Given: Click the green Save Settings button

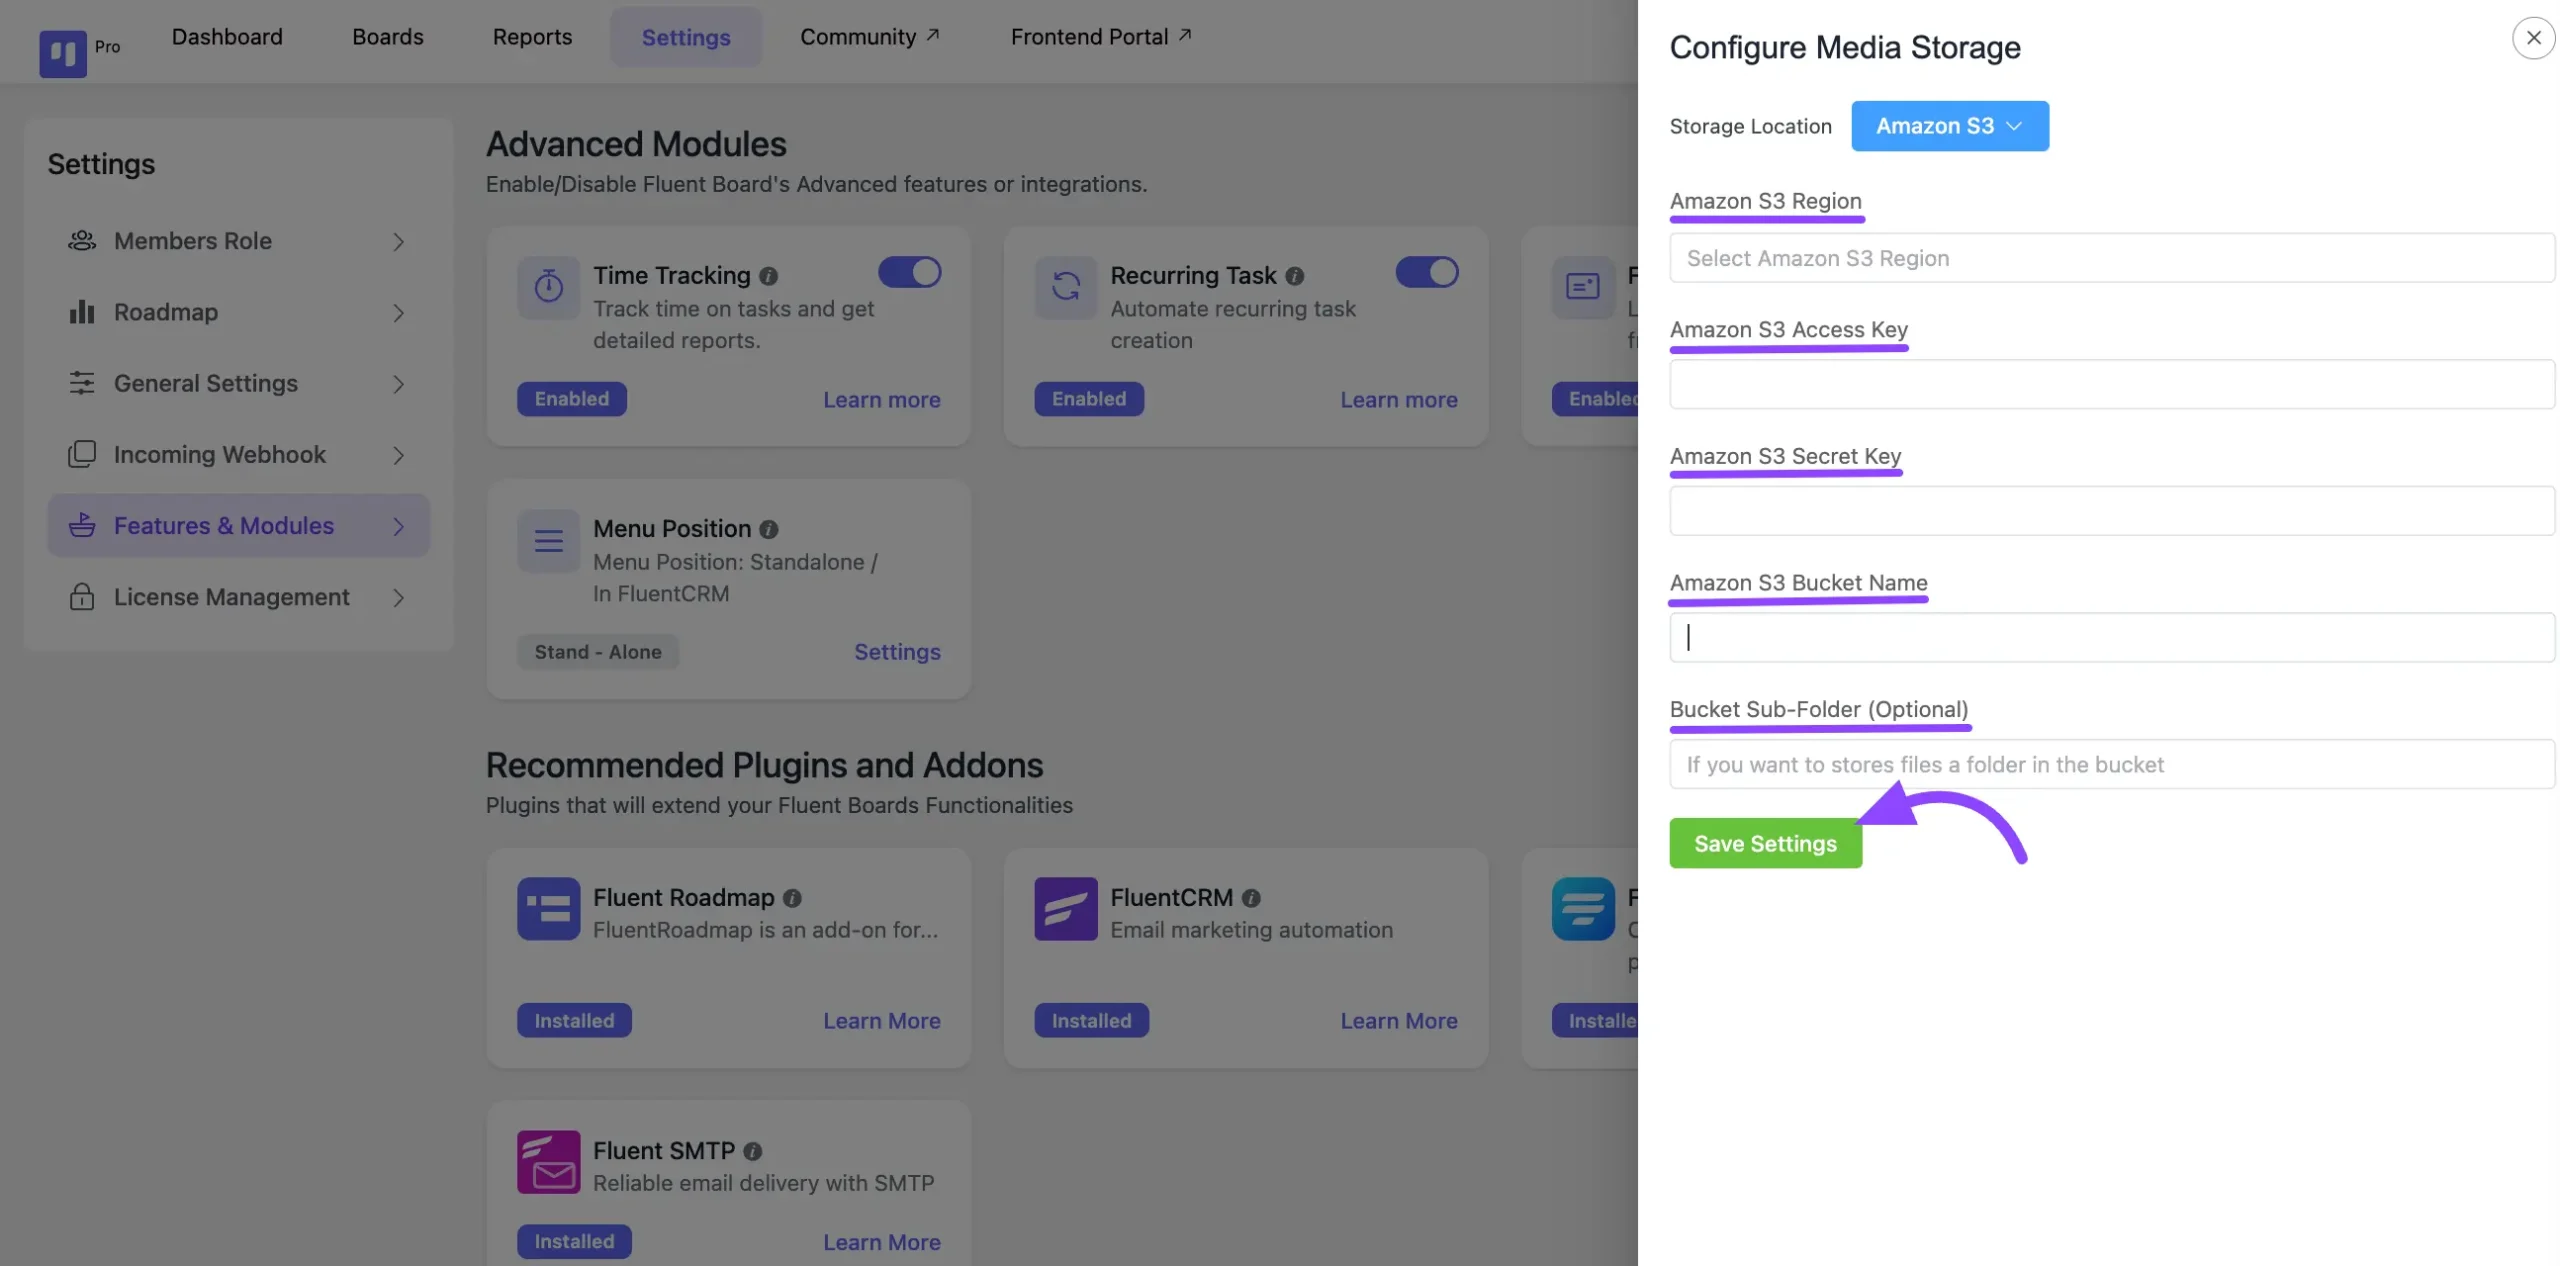Looking at the screenshot, I should [x=1764, y=843].
